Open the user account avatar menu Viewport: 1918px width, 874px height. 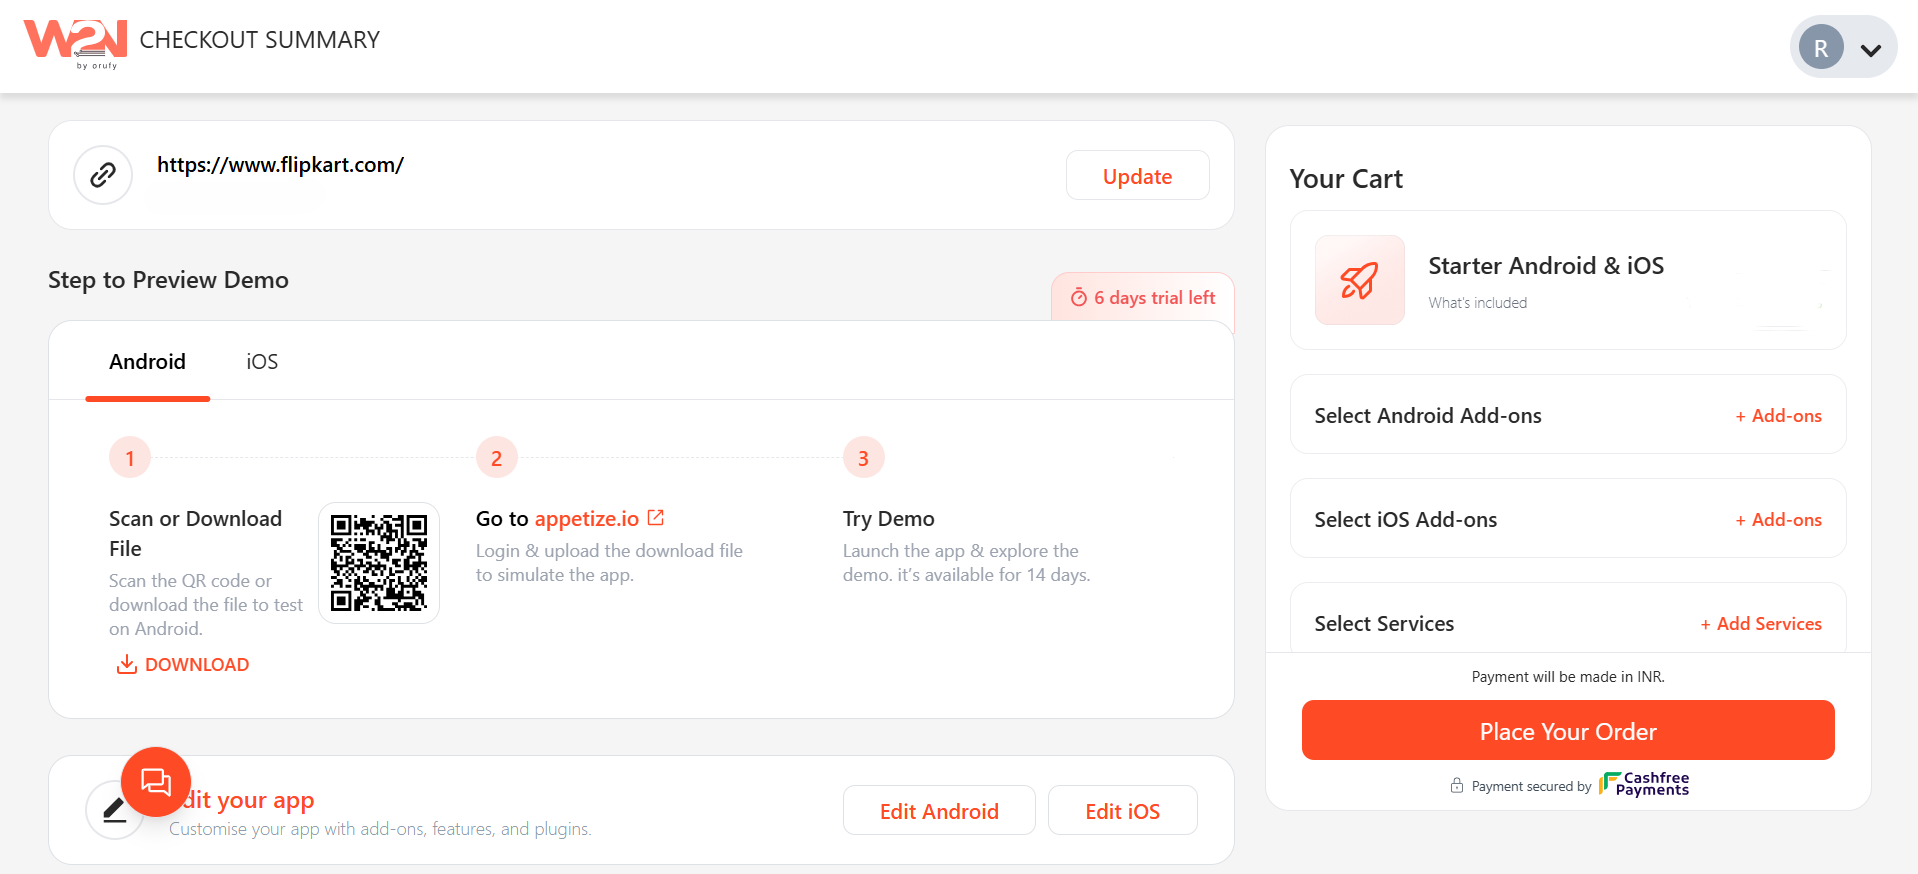pyautogui.click(x=1821, y=46)
